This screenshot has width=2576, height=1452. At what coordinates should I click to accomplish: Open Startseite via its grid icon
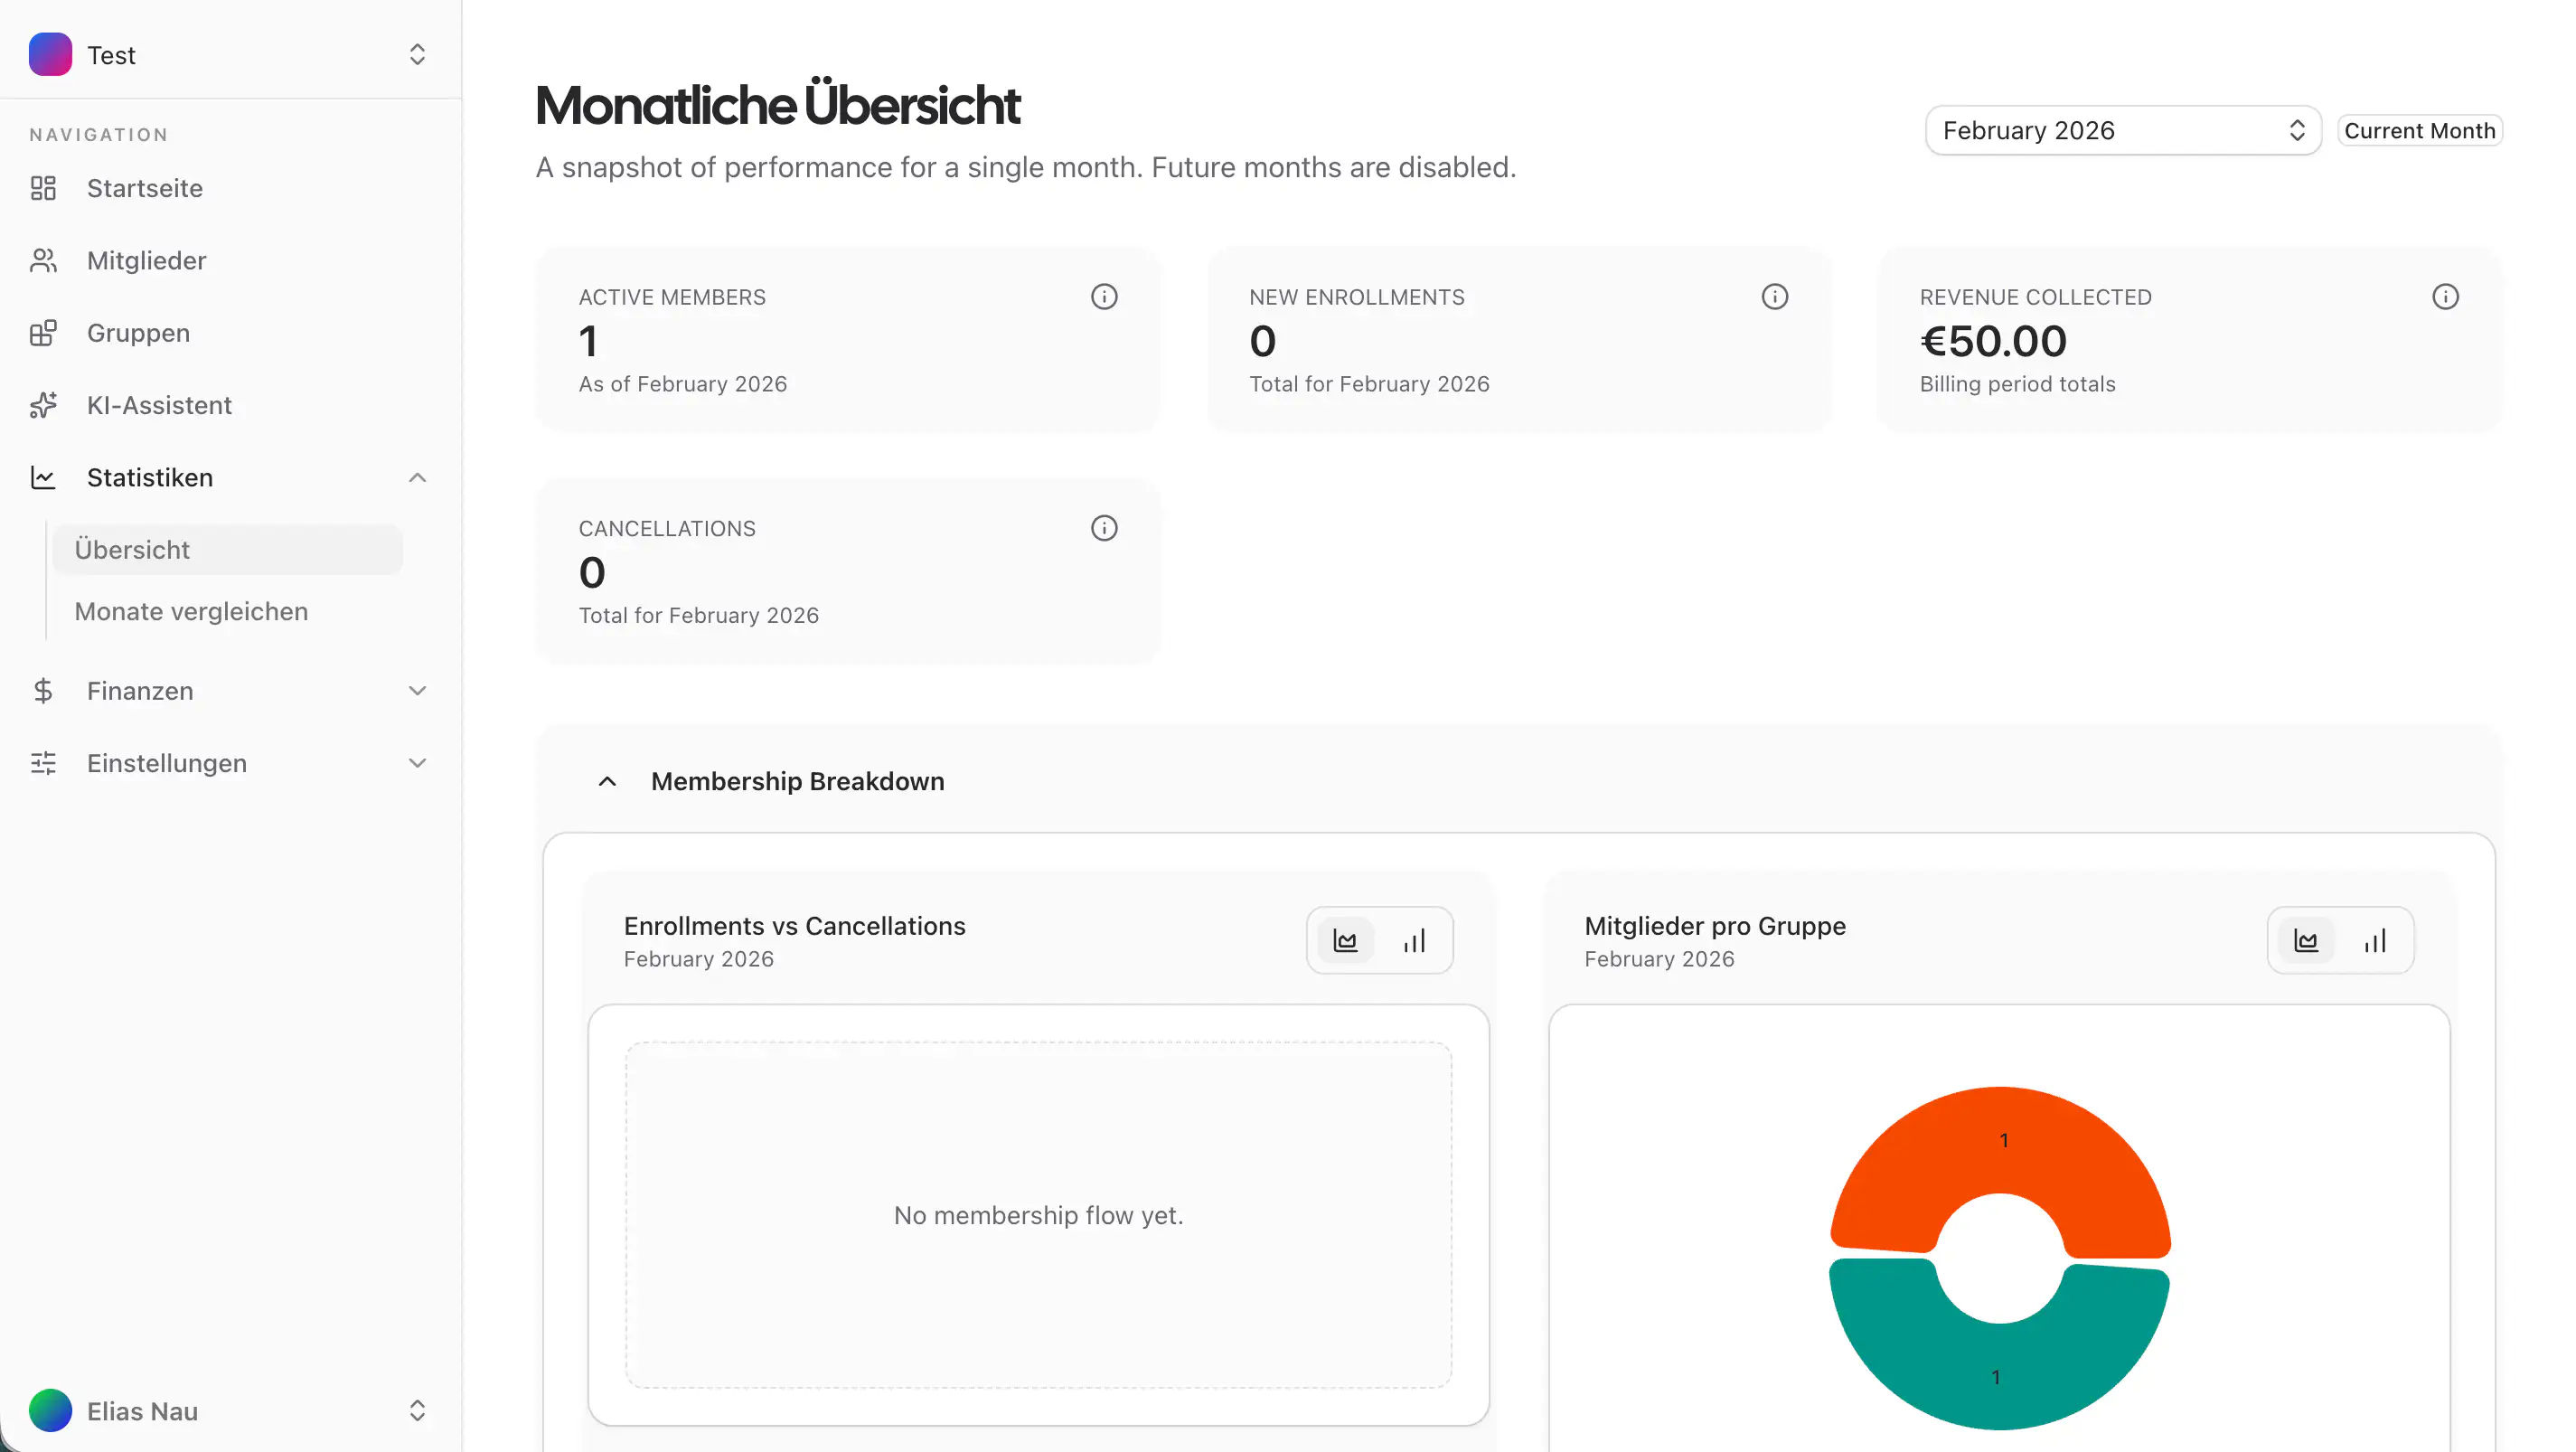[43, 188]
